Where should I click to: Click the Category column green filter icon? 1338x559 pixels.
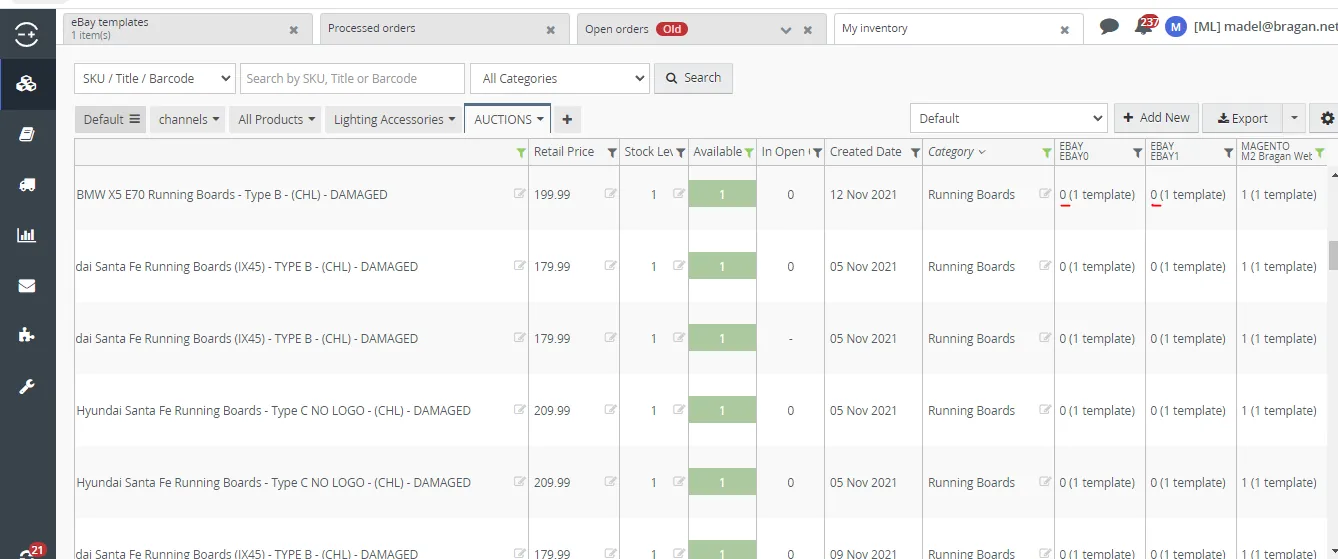tap(1047, 152)
